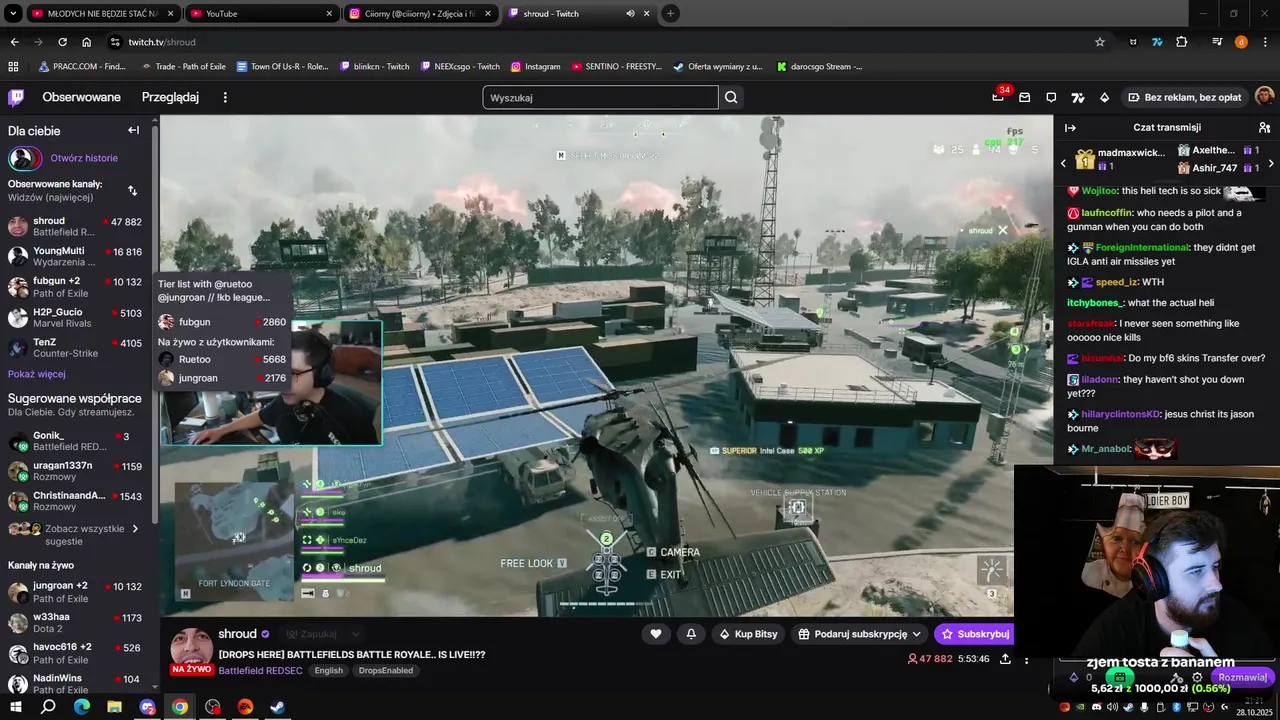Show next gift leaderboard entry
The image size is (1280, 720).
[1271, 163]
